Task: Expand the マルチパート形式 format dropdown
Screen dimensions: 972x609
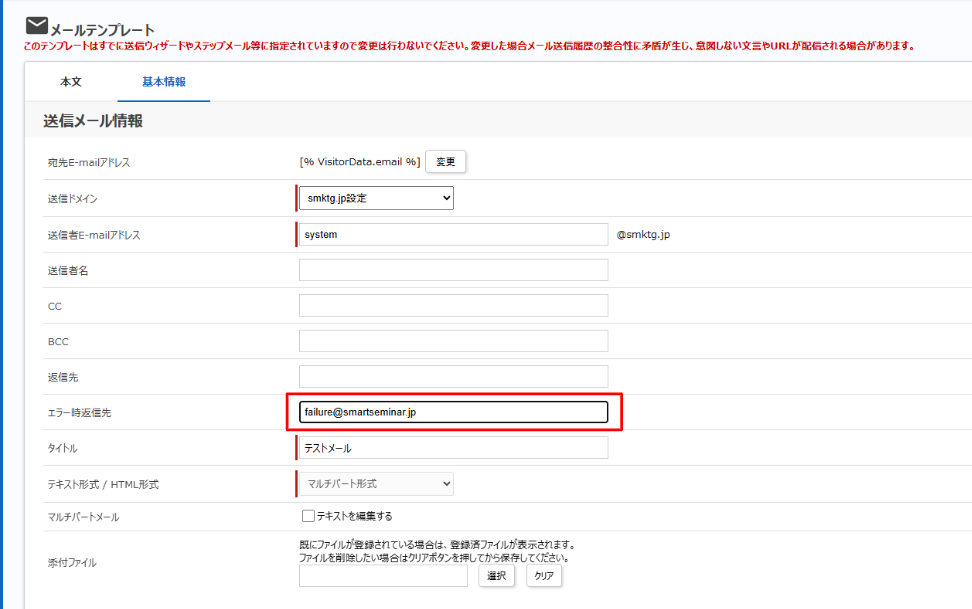Action: click(x=376, y=484)
